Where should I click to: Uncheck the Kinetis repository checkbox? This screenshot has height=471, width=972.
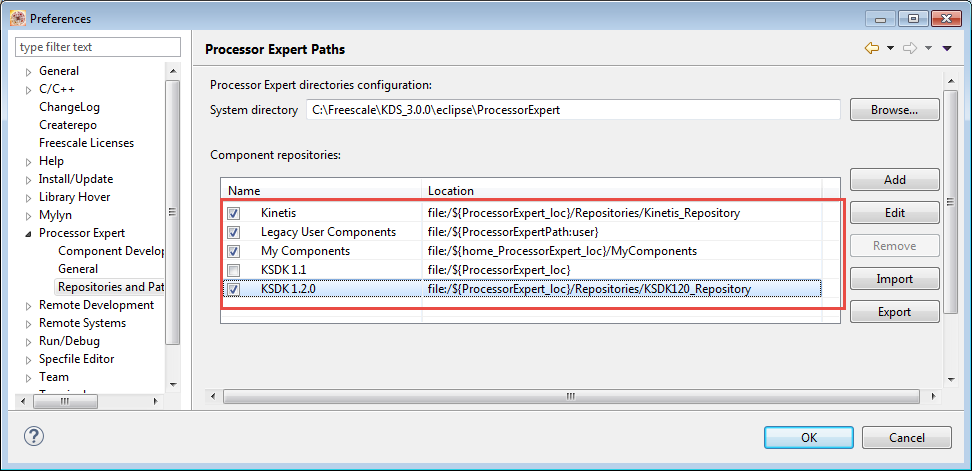(x=234, y=213)
